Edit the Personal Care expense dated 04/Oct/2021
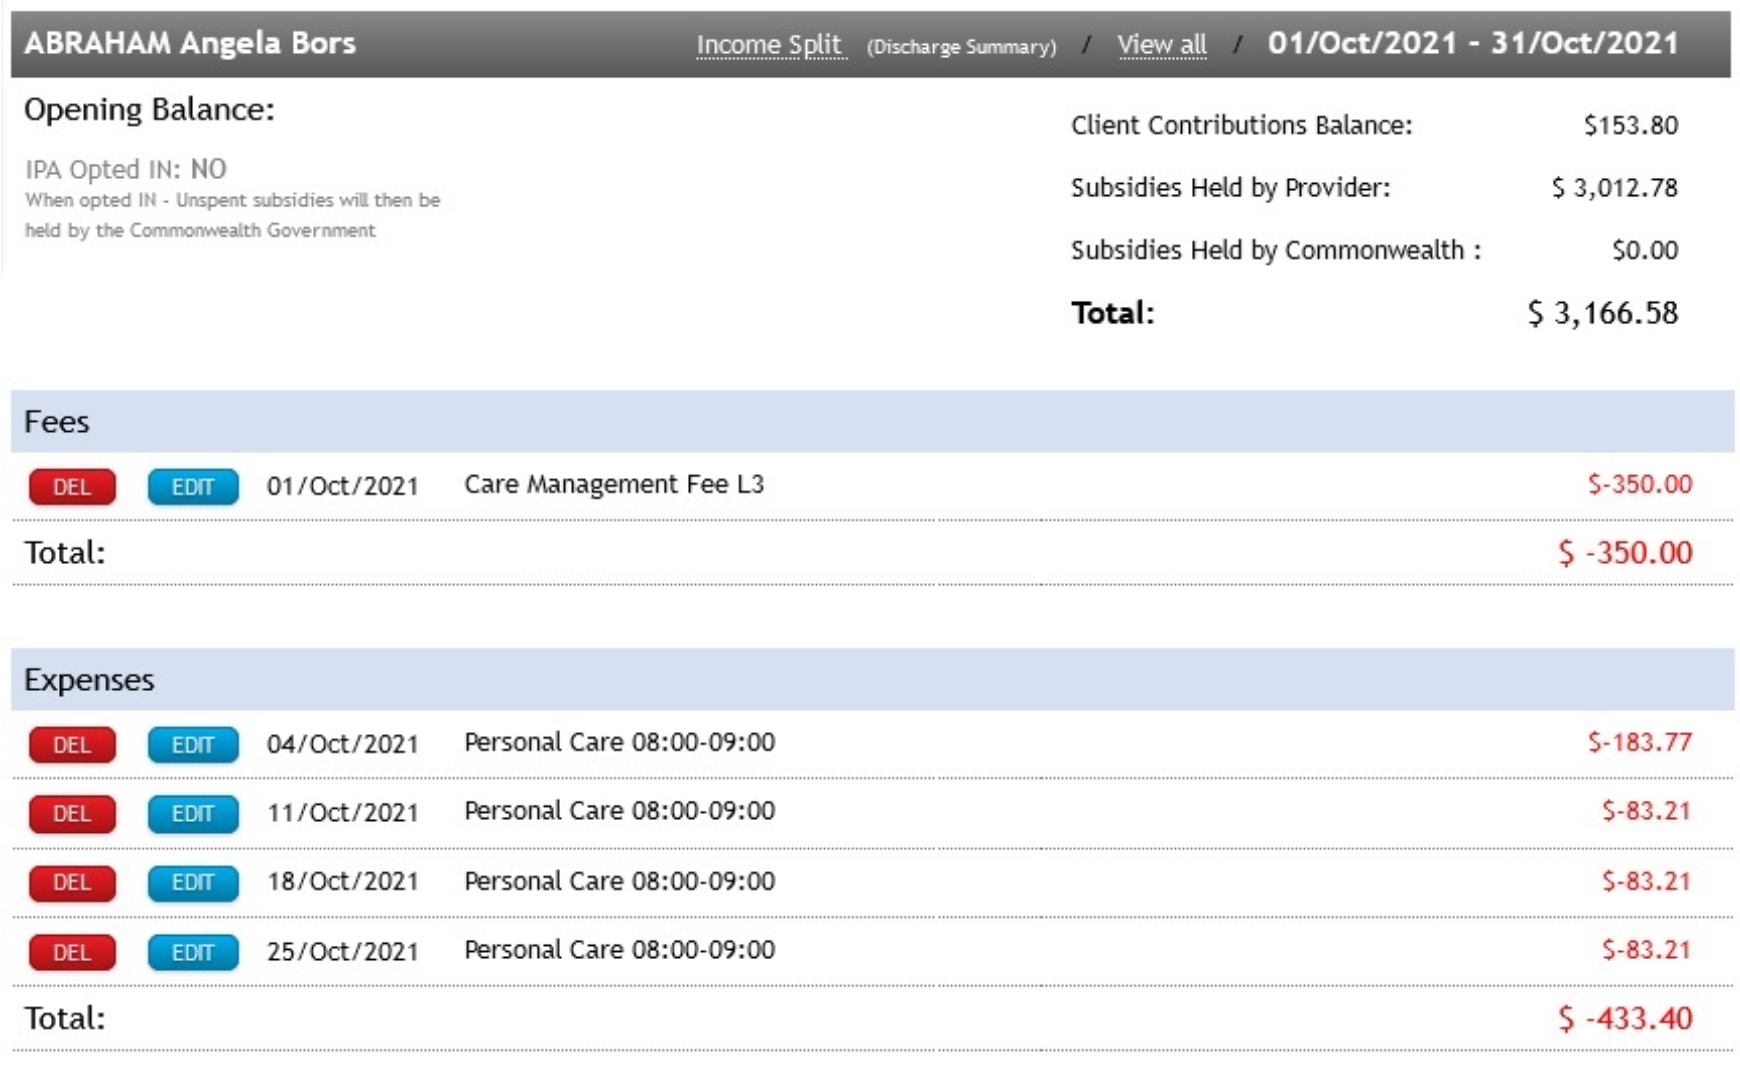This screenshot has width=1740, height=1071. tap(193, 744)
